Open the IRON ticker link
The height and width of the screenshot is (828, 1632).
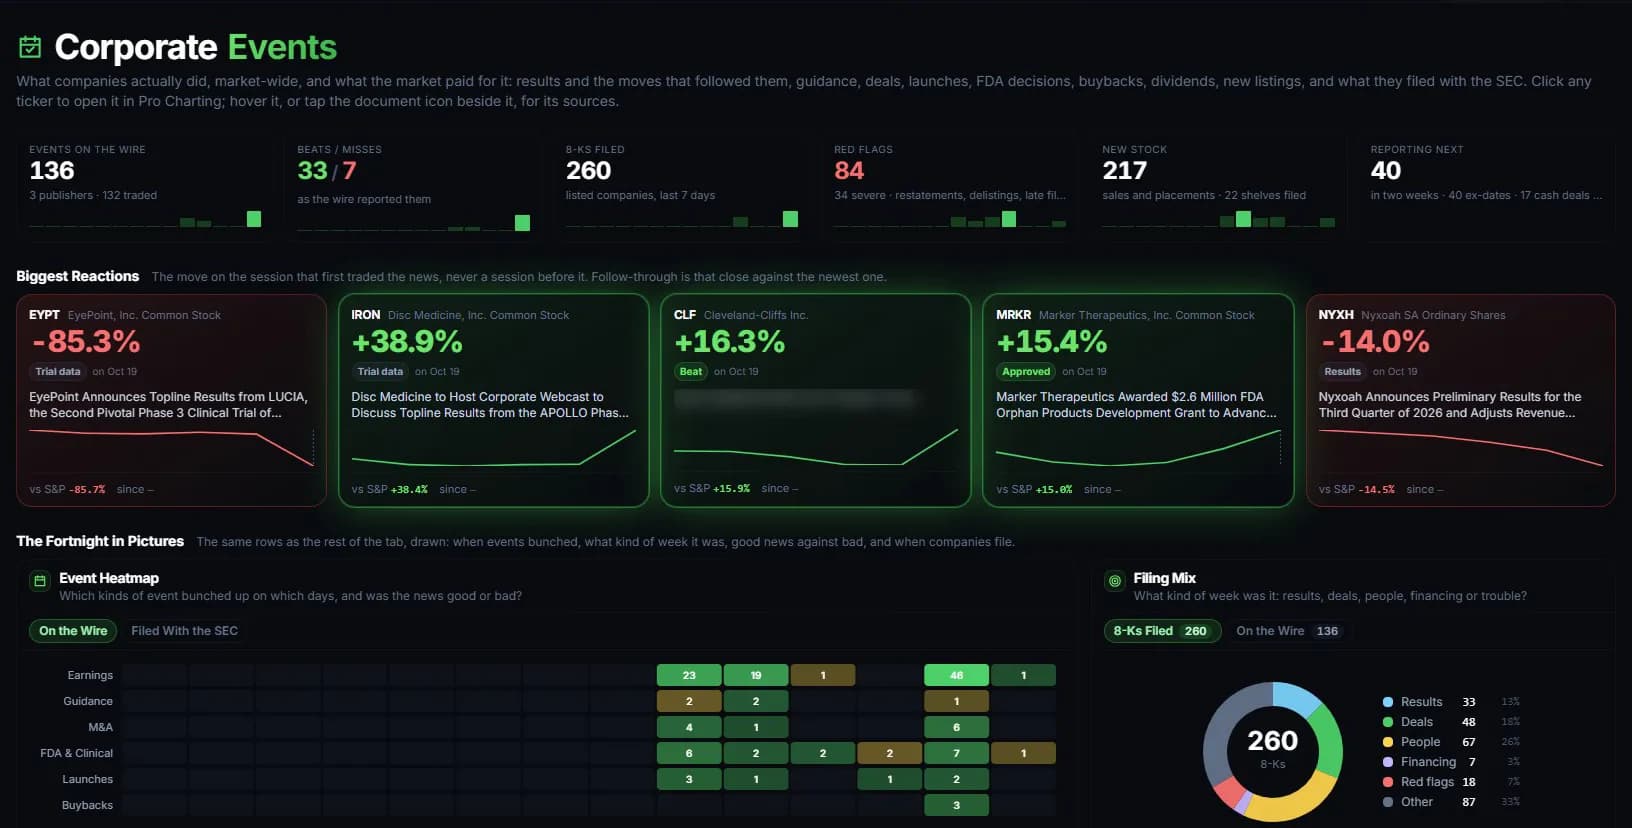(366, 315)
